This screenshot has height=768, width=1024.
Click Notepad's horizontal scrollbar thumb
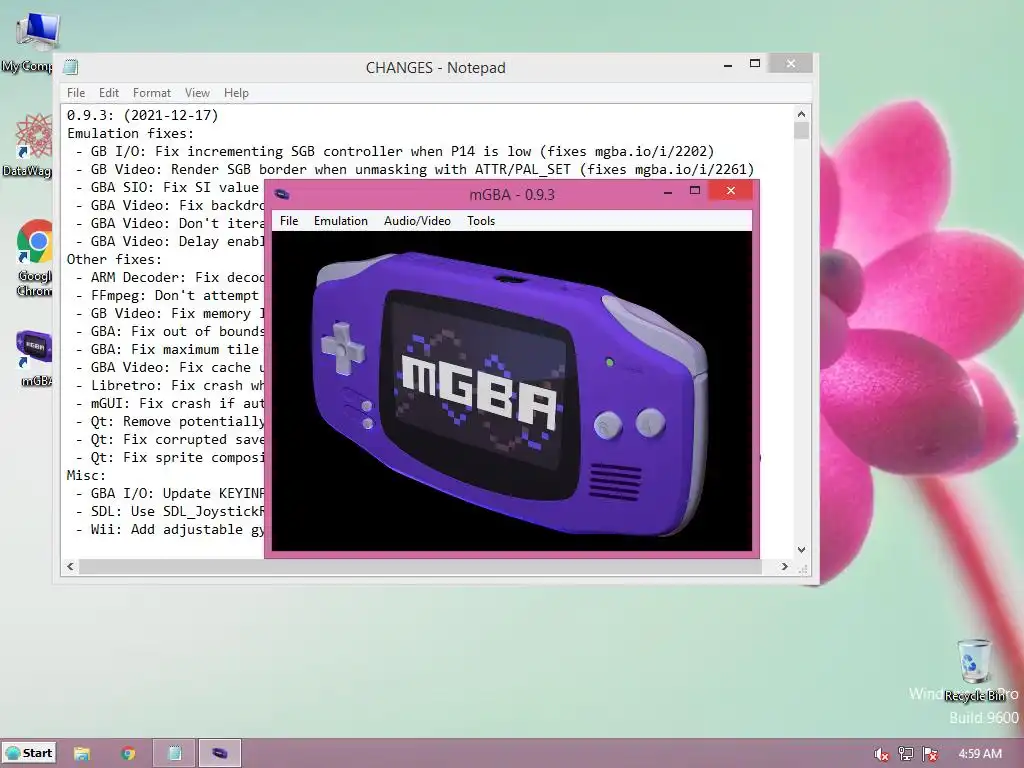click(420, 567)
